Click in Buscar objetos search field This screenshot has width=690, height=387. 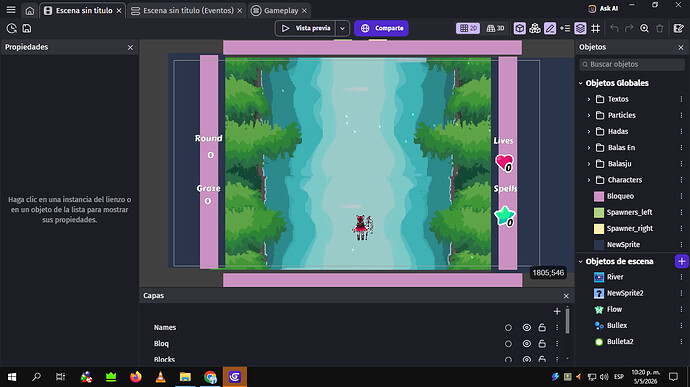click(x=632, y=64)
